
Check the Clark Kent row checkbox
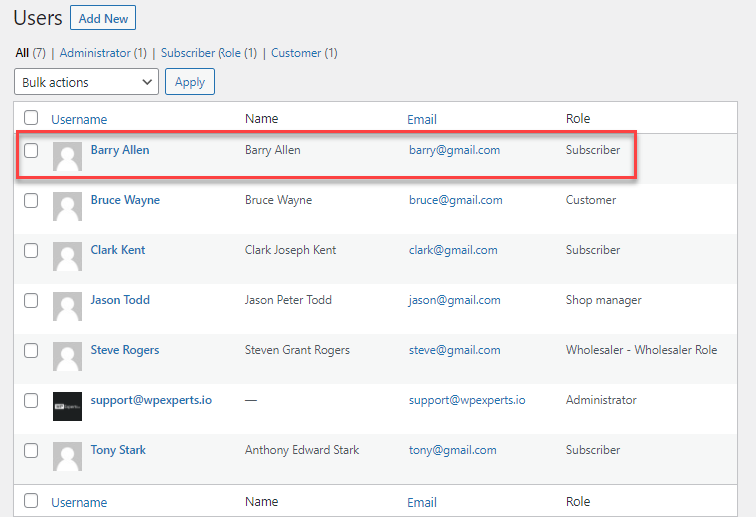[31, 250]
